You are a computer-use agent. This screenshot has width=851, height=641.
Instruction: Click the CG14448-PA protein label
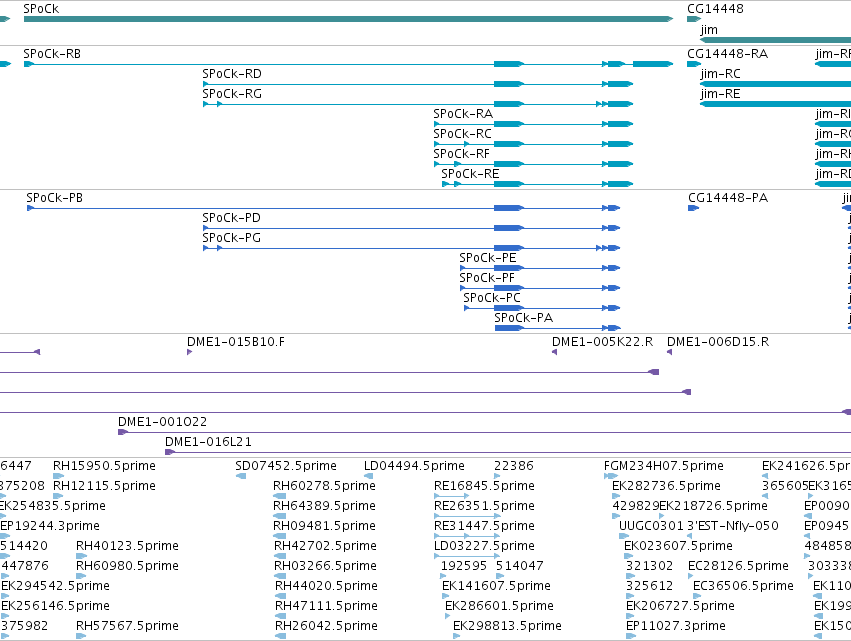pos(728,198)
